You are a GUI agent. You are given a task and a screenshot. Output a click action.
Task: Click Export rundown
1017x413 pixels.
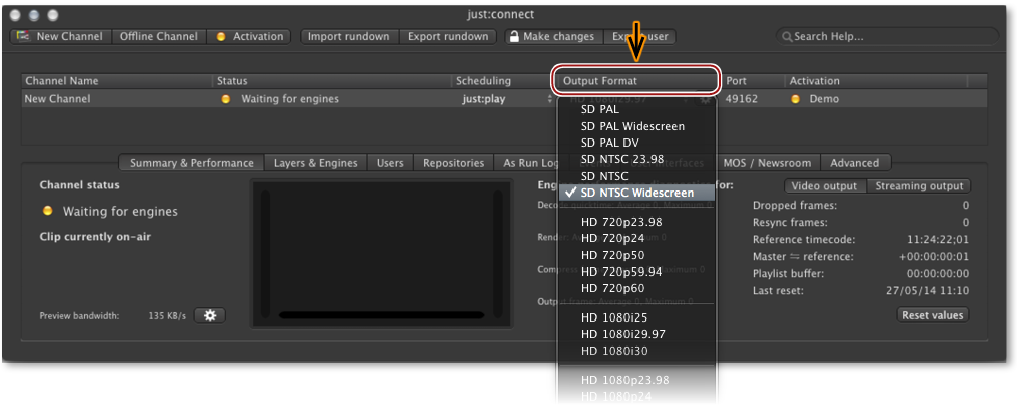(448, 36)
